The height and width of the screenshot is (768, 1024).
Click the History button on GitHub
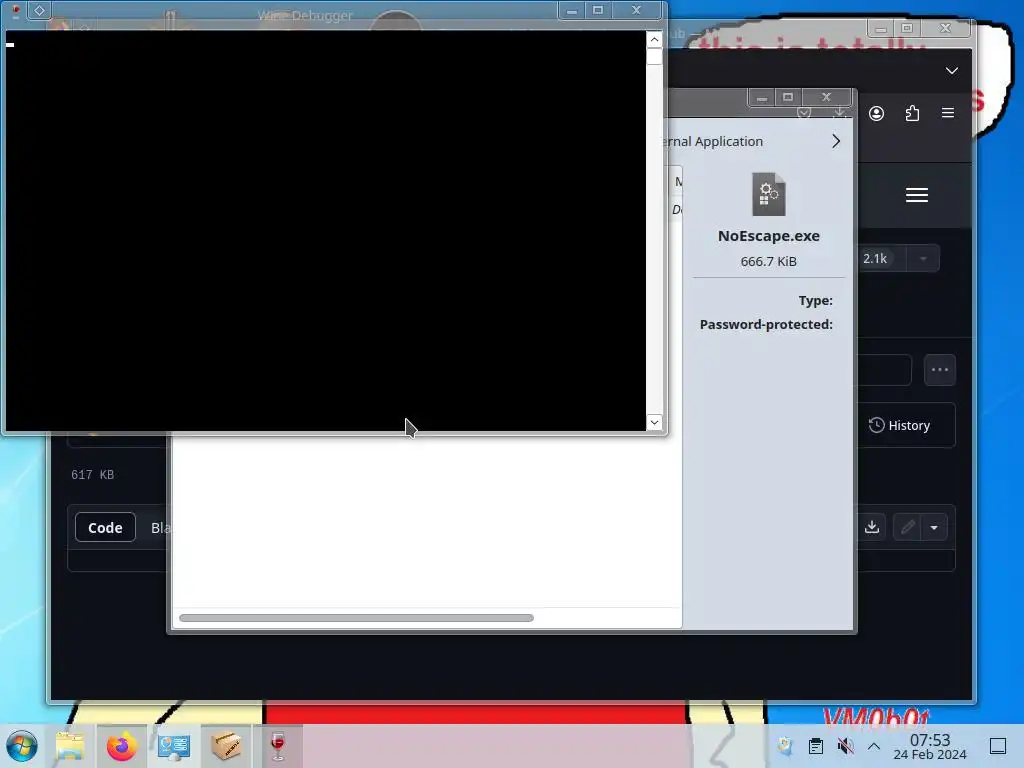click(899, 425)
